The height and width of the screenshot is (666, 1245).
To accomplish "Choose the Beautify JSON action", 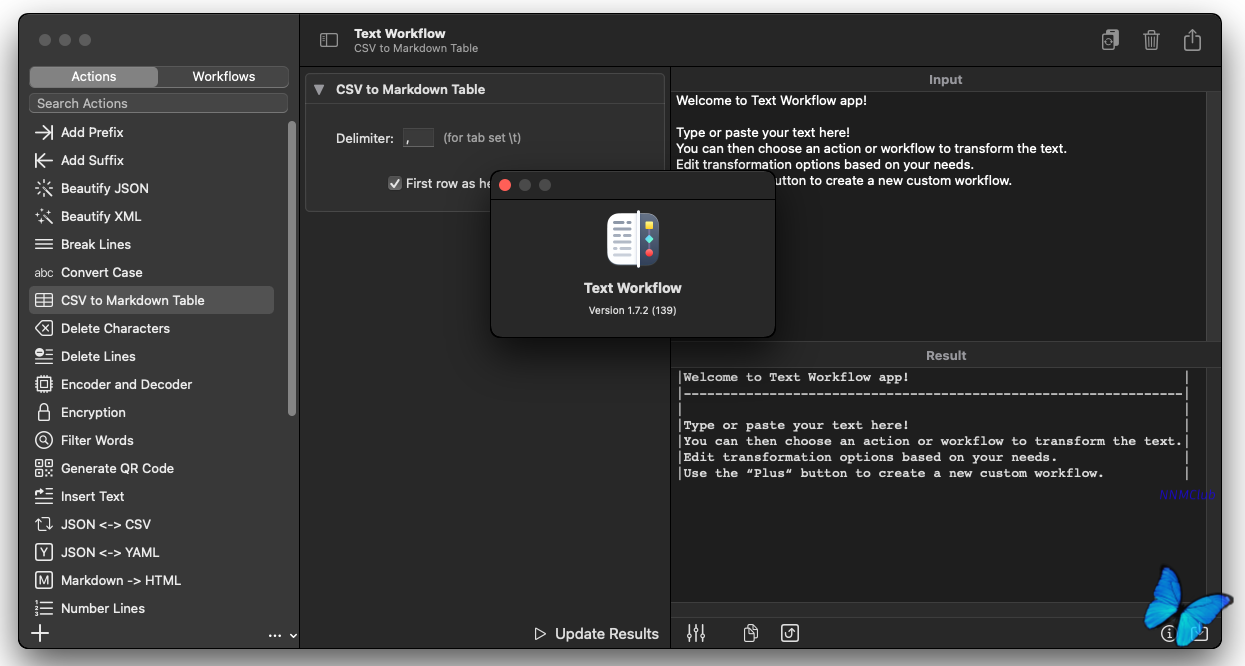I will point(151,188).
